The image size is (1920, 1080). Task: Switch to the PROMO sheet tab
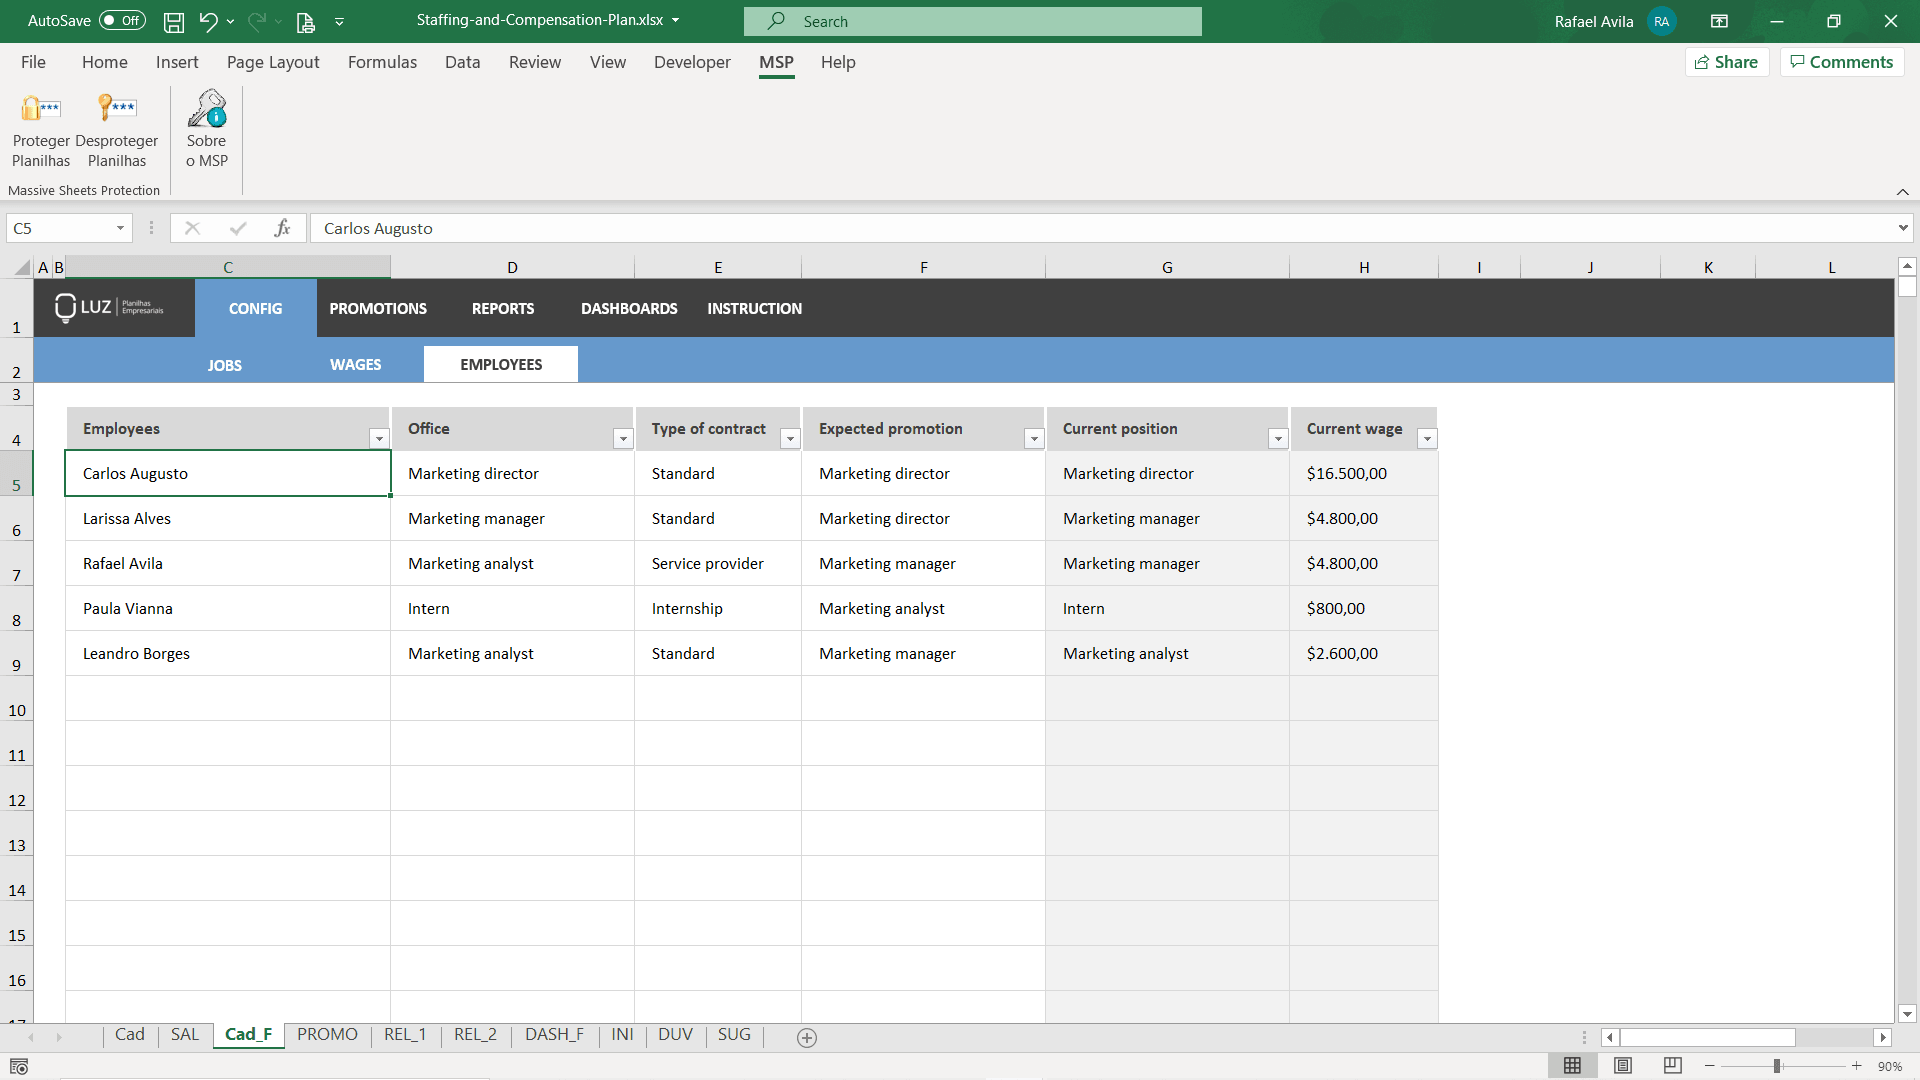pos(327,1035)
